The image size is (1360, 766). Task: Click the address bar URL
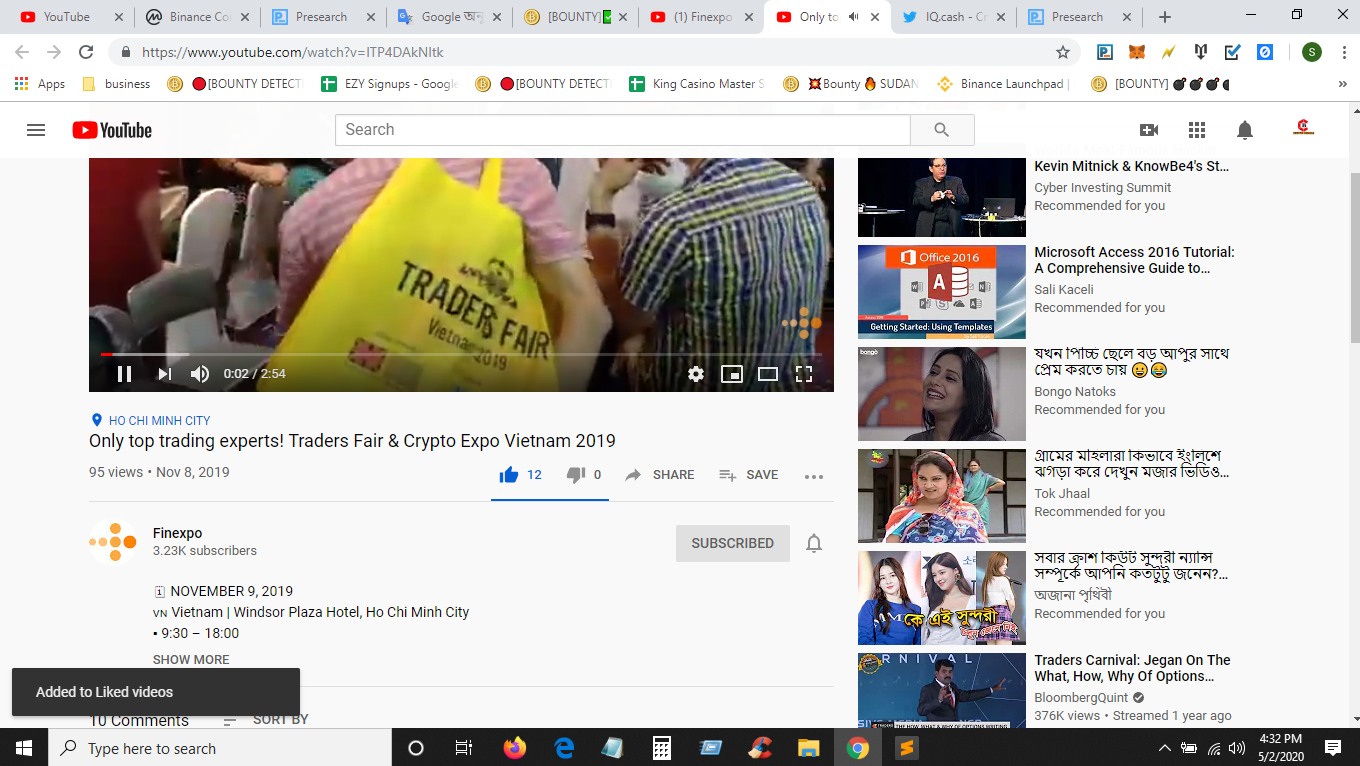293,52
